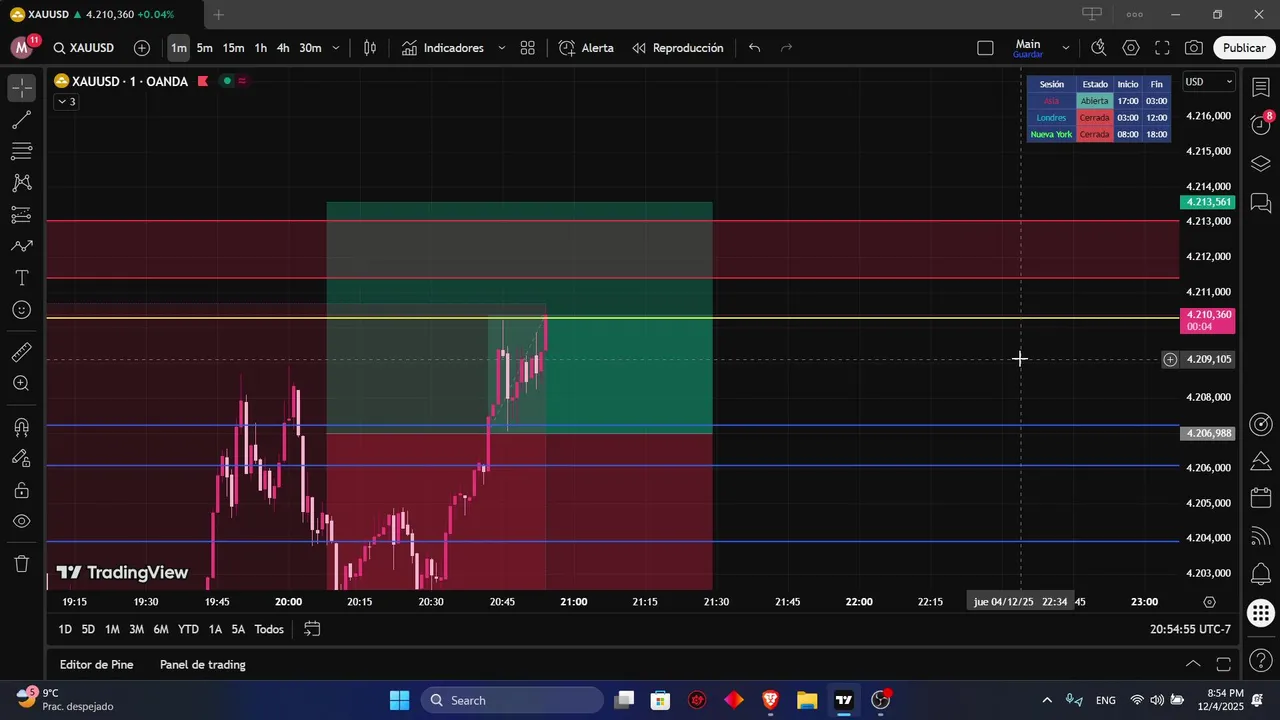The image size is (1280, 720).
Task: Open time axis settings gear
Action: pyautogui.click(x=1209, y=602)
